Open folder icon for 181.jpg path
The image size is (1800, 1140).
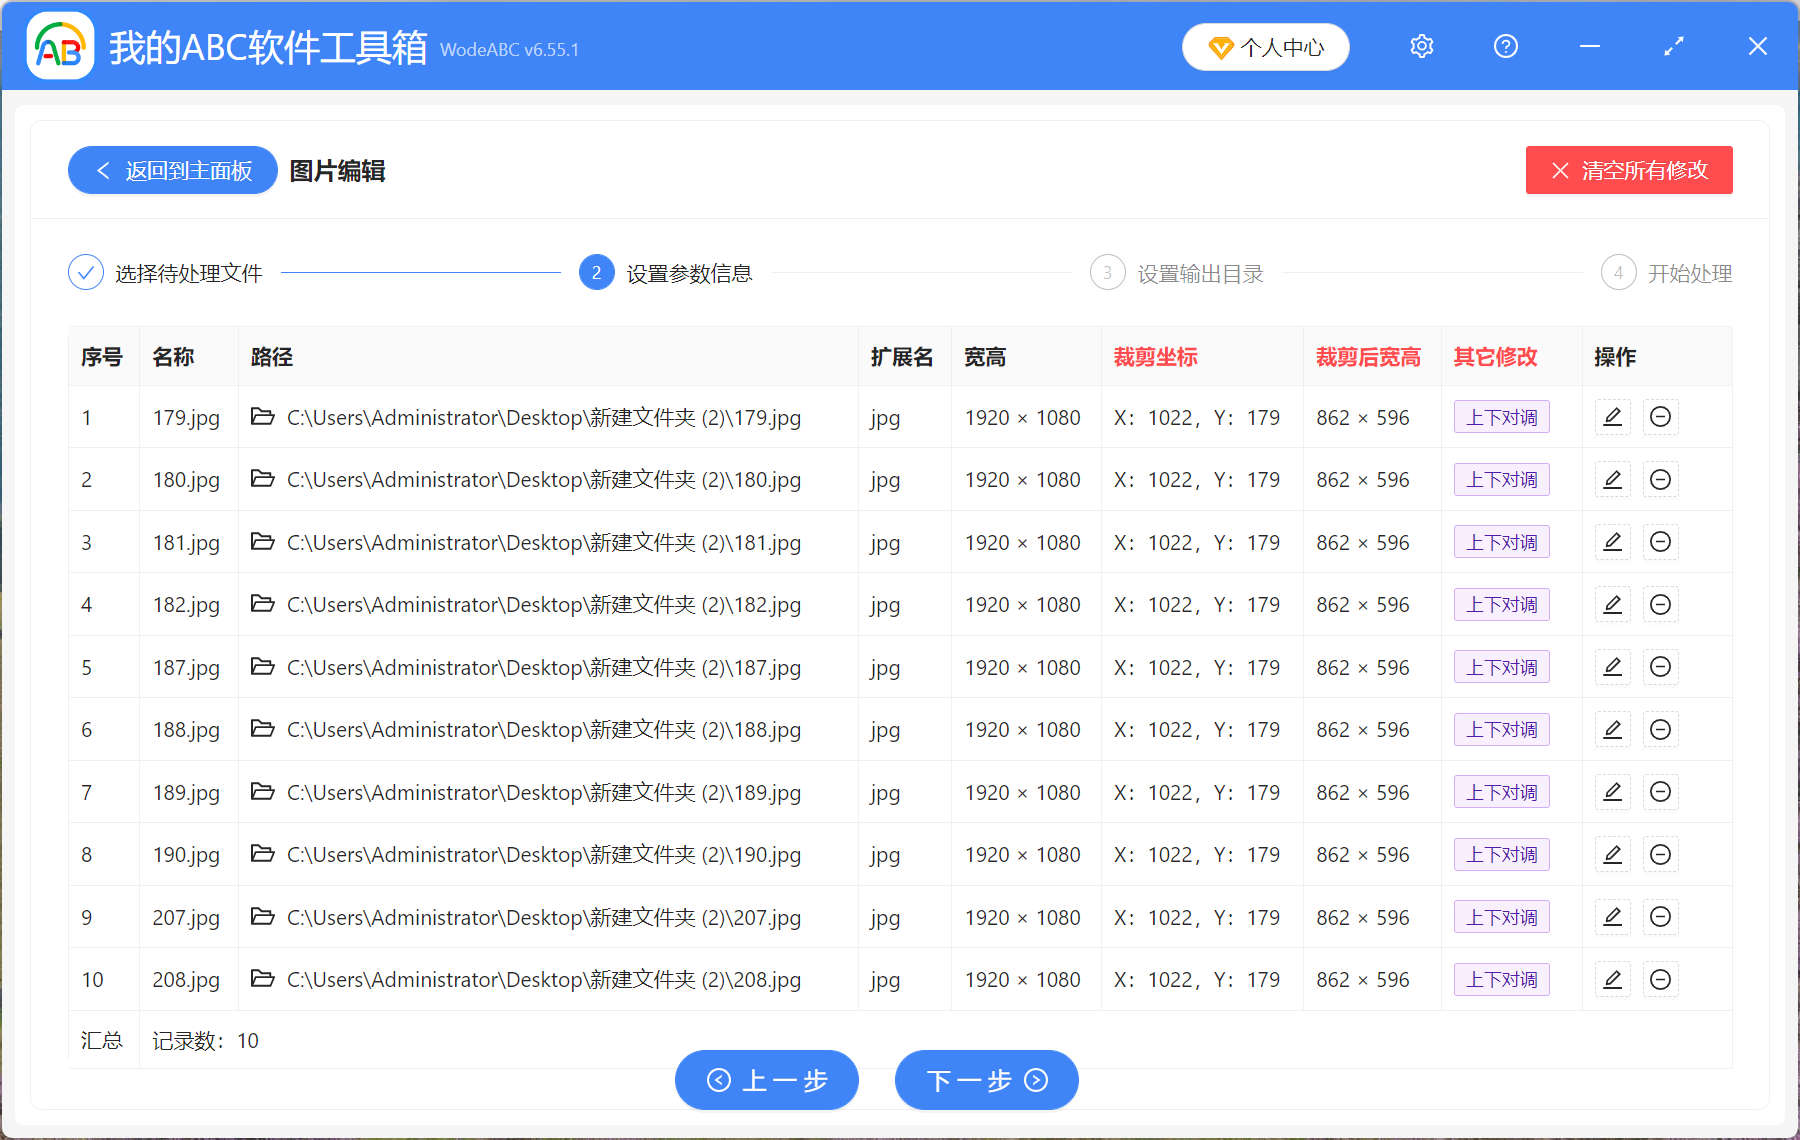[262, 542]
